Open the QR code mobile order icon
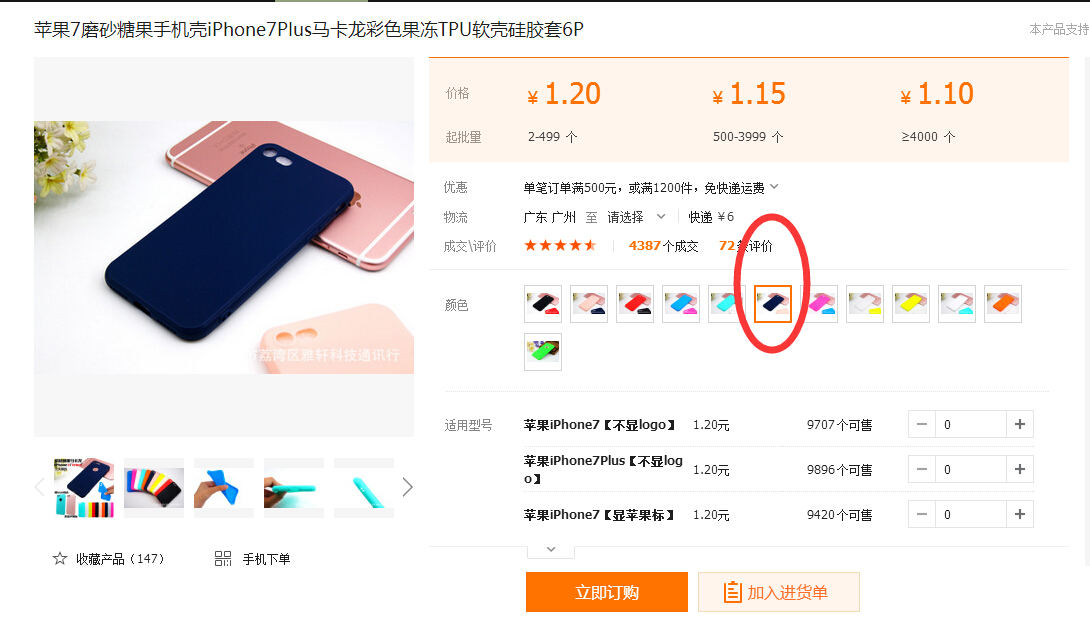1090x632 pixels. click(222, 558)
